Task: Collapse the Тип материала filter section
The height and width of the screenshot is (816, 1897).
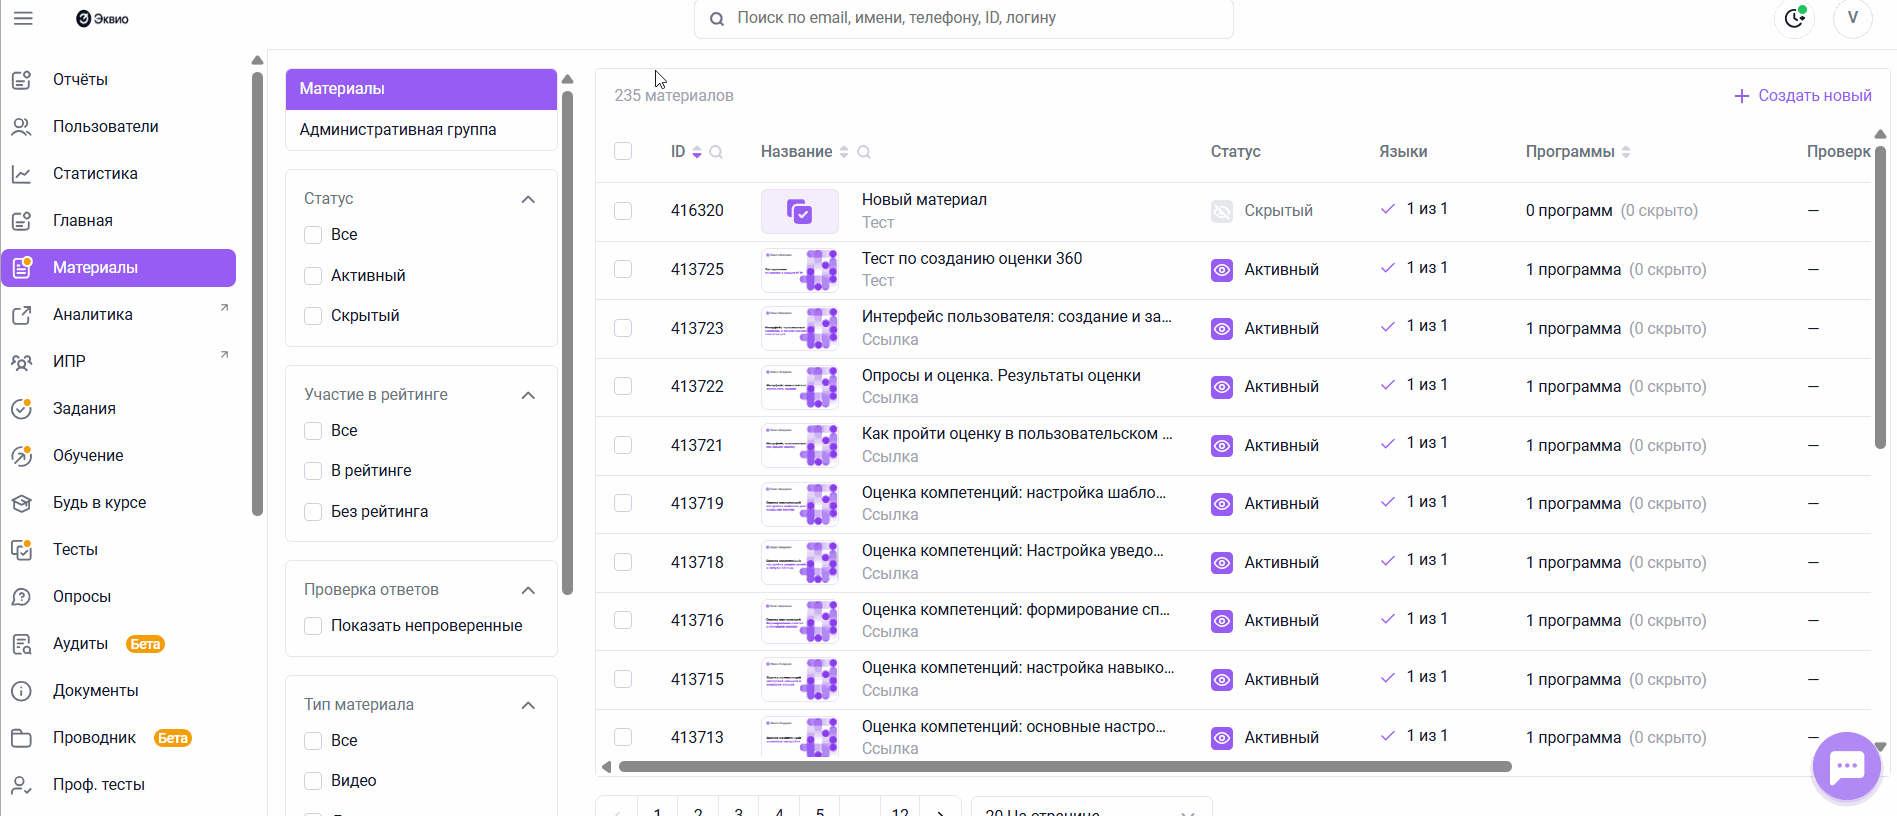Action: click(528, 705)
